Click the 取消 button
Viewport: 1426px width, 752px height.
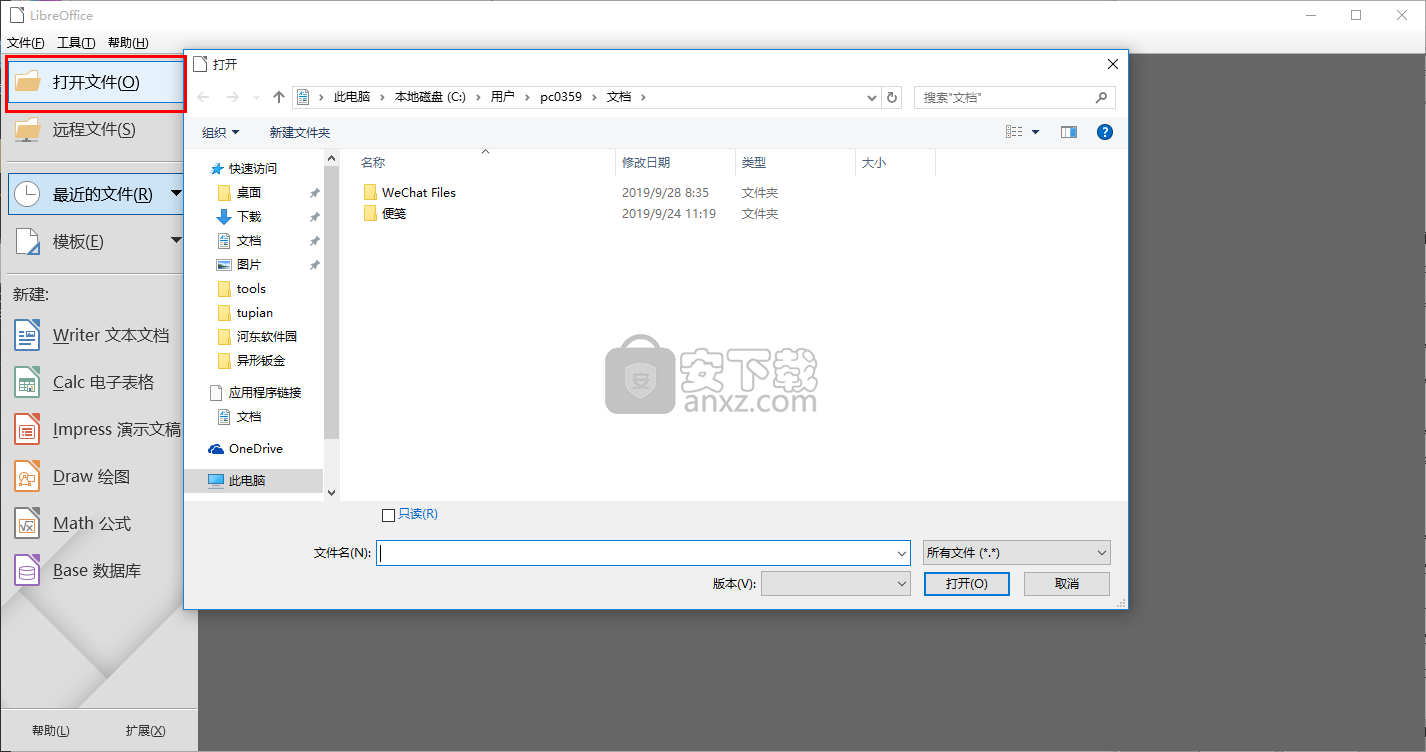point(1067,584)
